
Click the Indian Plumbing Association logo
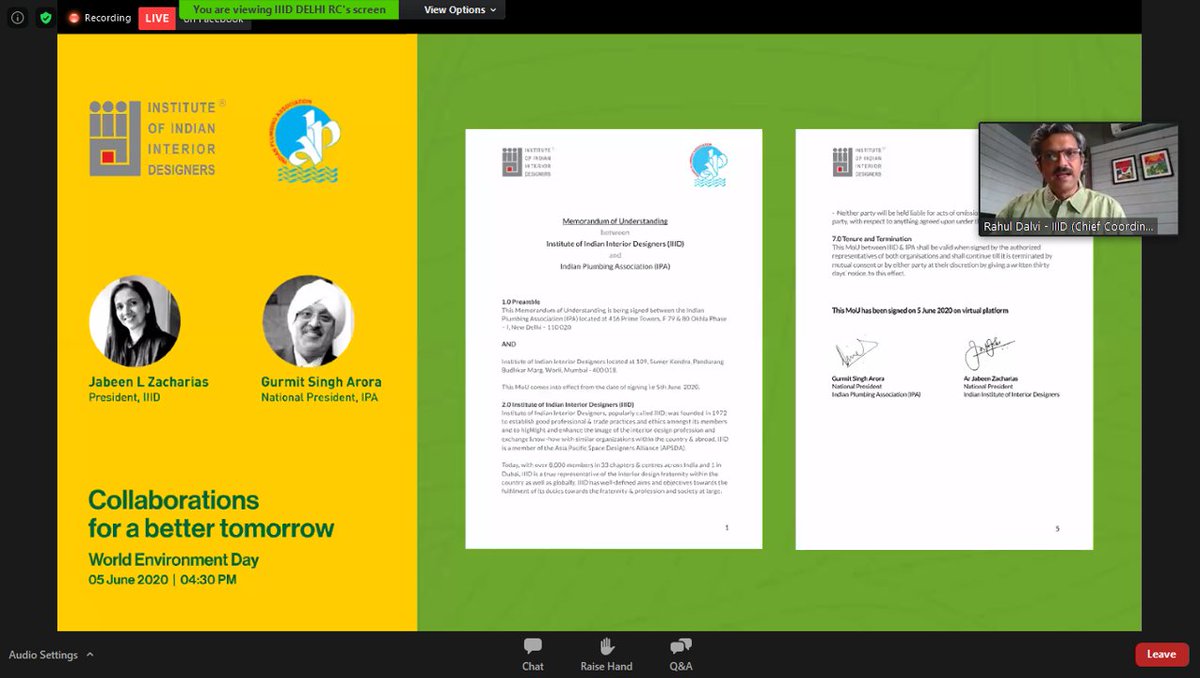tap(304, 140)
